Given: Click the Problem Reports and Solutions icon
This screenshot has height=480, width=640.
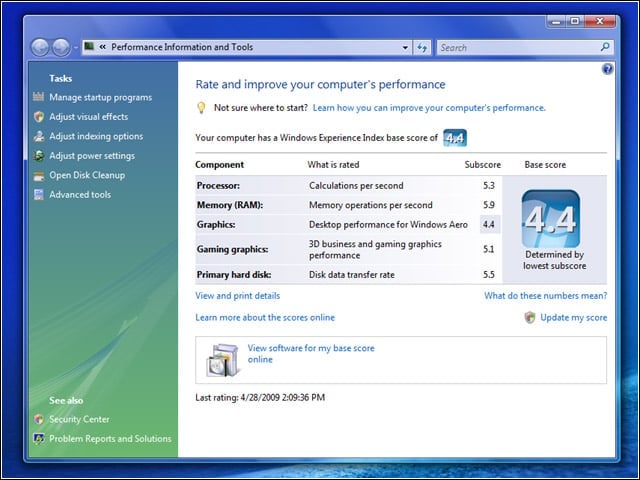Looking at the screenshot, I should point(39,438).
